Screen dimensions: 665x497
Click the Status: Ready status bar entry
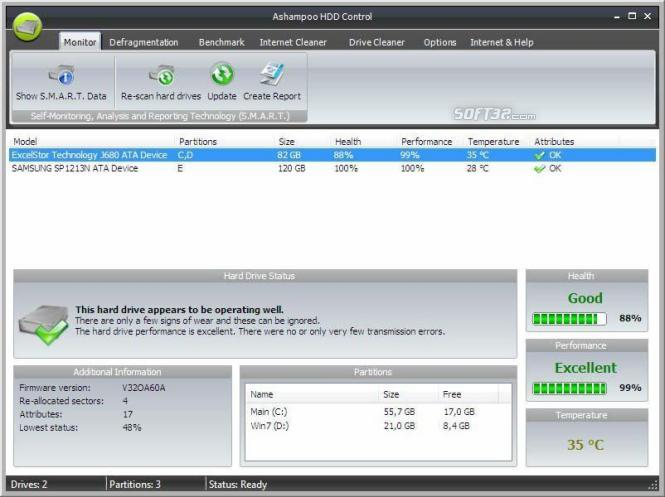(238, 484)
